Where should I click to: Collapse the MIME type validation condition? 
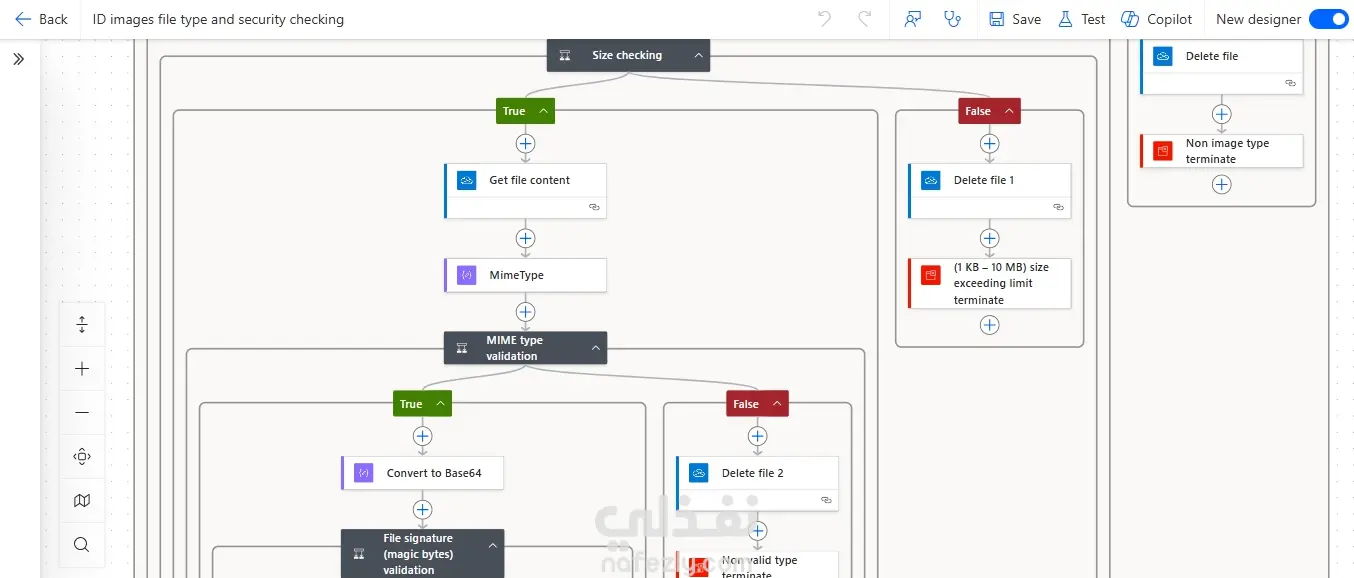point(596,348)
